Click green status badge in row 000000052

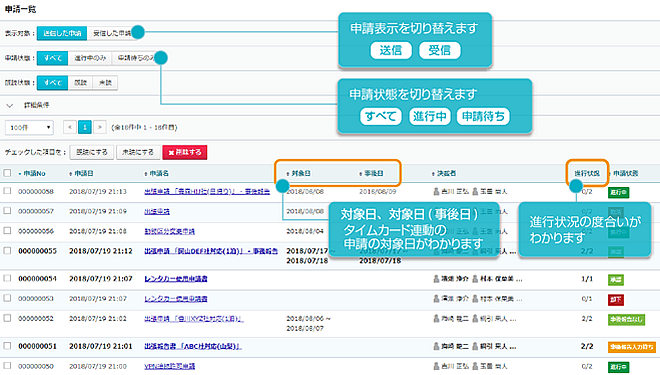(x=626, y=319)
